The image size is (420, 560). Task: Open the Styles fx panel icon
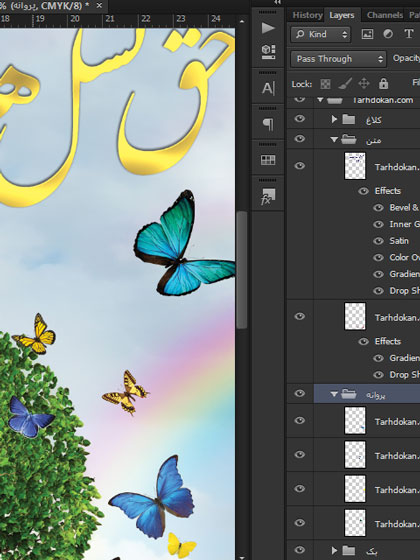(x=268, y=197)
